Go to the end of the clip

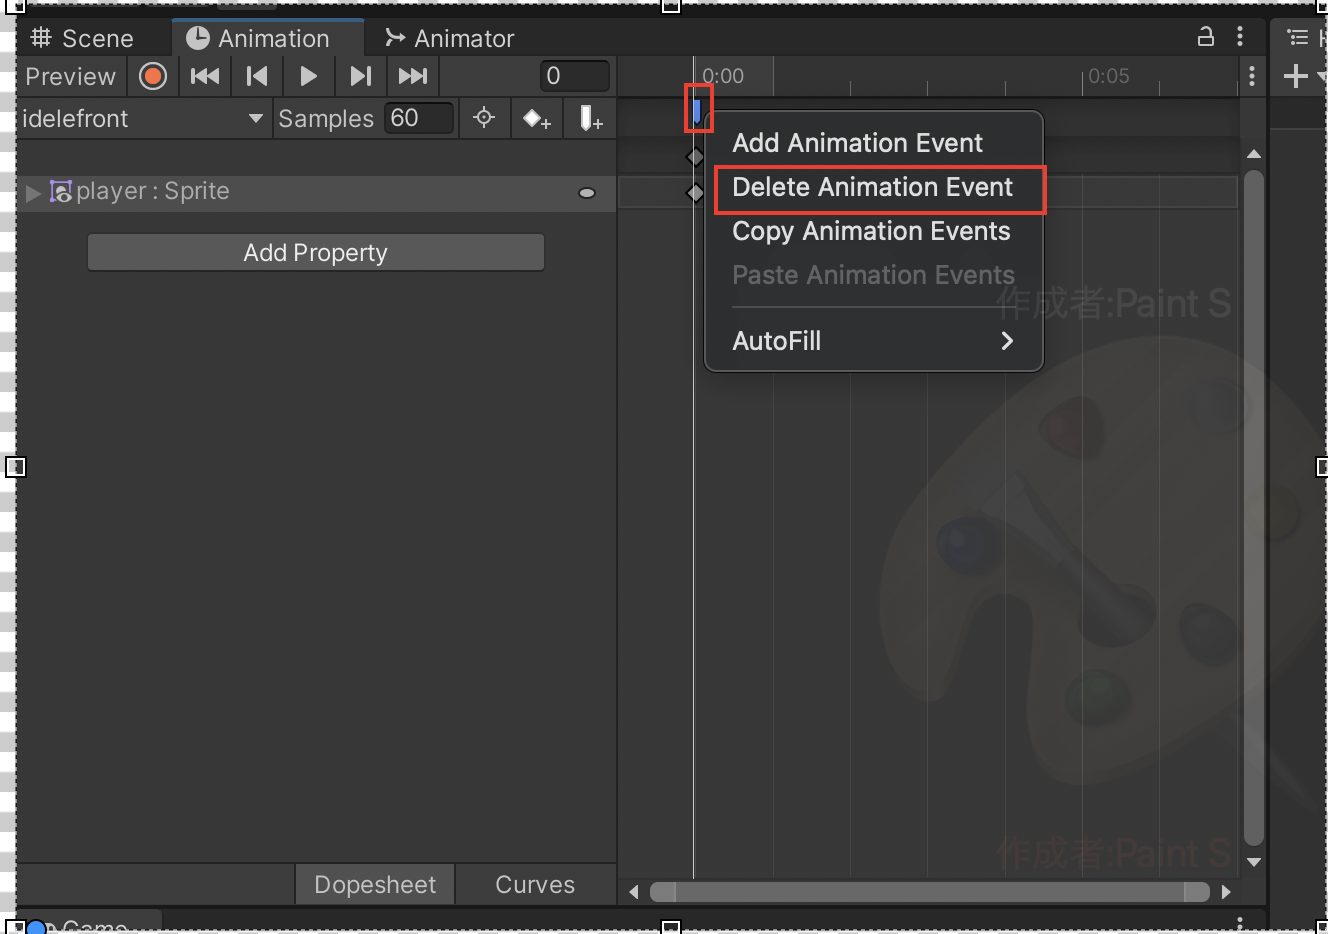(x=413, y=76)
